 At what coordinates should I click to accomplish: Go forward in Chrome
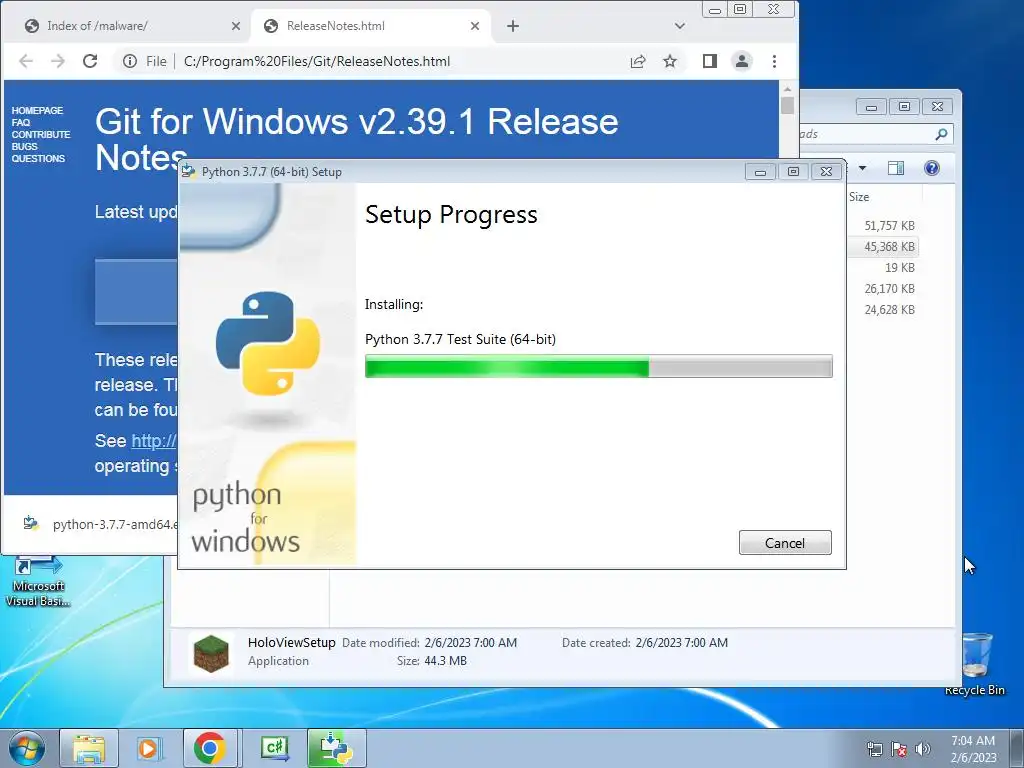58,61
